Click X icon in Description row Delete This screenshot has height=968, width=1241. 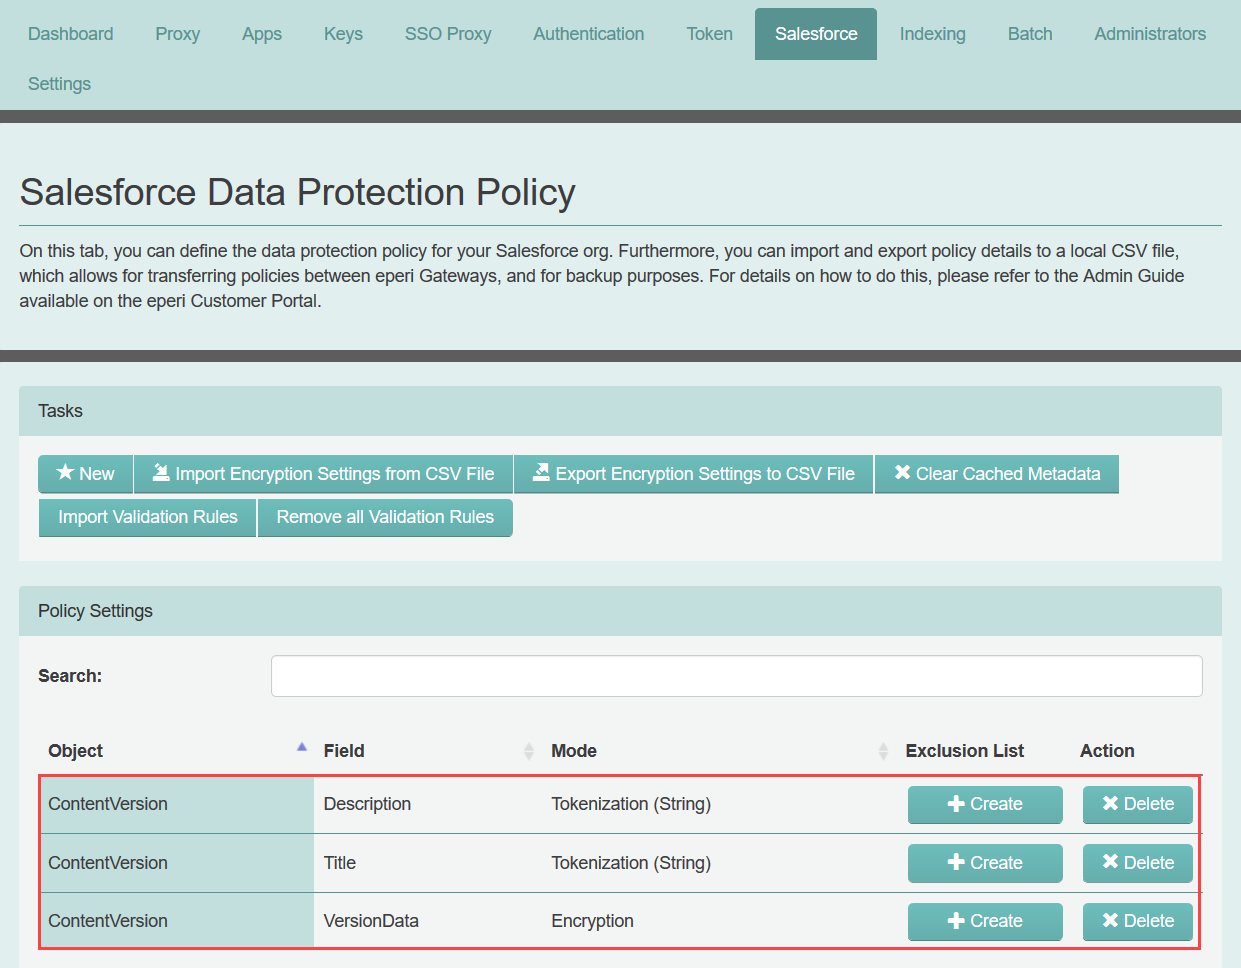click(1110, 803)
